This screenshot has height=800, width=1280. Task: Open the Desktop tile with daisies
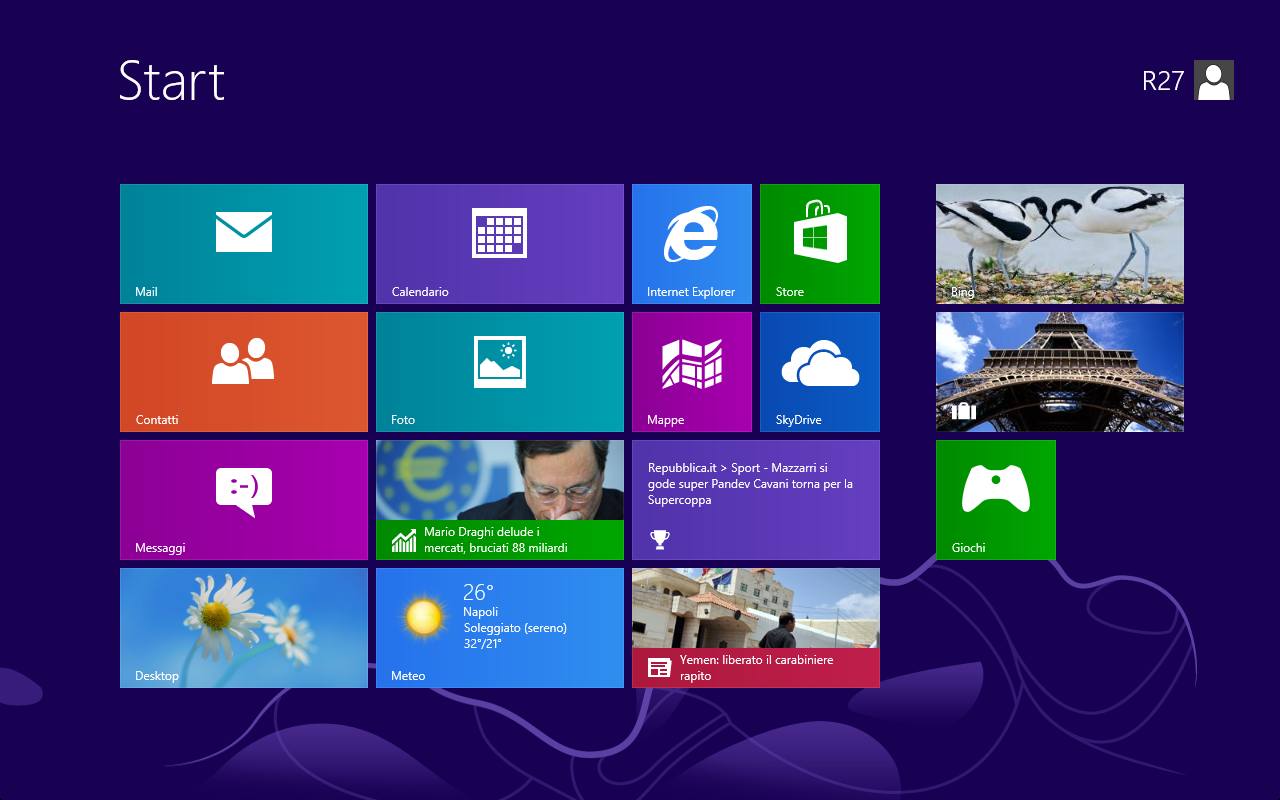tap(244, 628)
